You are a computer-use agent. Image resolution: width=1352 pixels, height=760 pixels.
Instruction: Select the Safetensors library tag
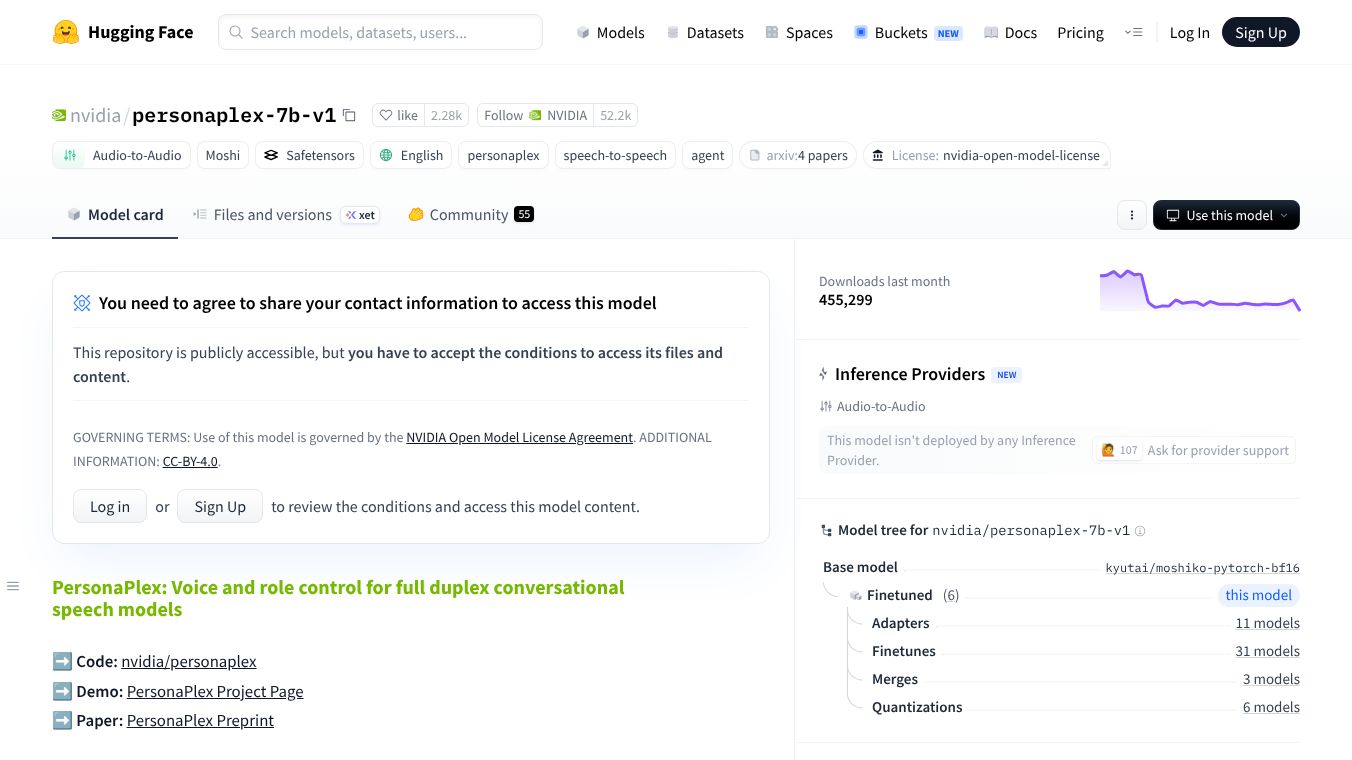coord(309,155)
